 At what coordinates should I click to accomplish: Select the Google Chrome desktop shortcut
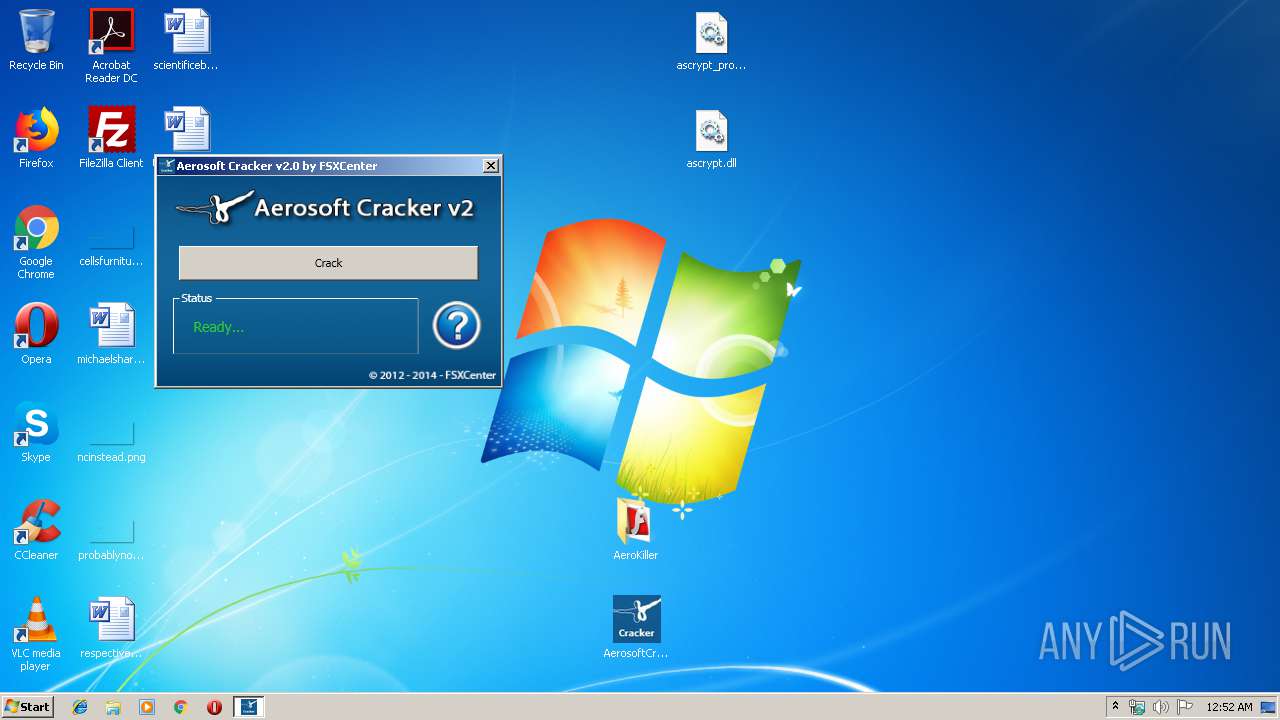point(36,242)
